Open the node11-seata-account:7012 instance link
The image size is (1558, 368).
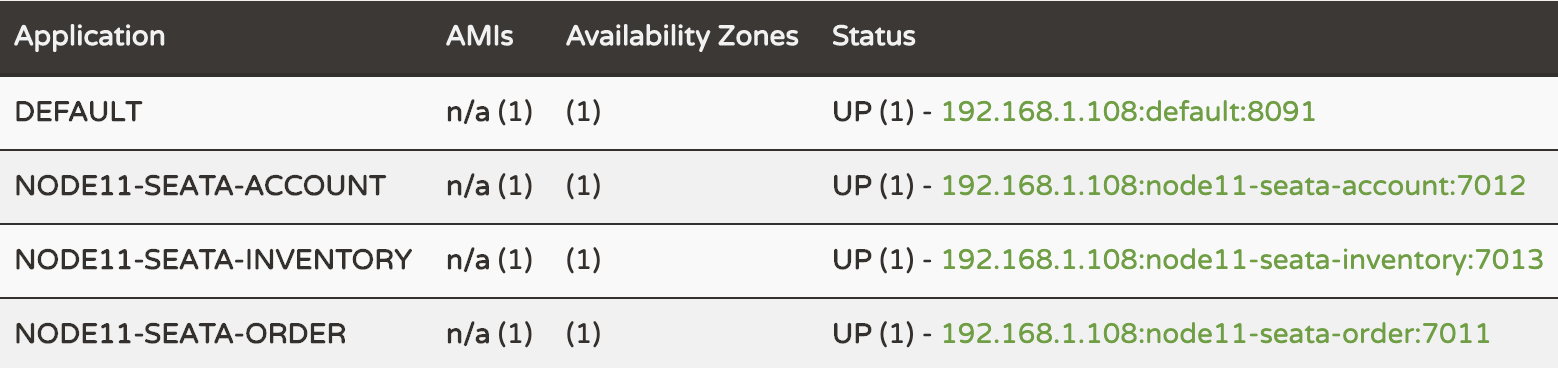1233,185
